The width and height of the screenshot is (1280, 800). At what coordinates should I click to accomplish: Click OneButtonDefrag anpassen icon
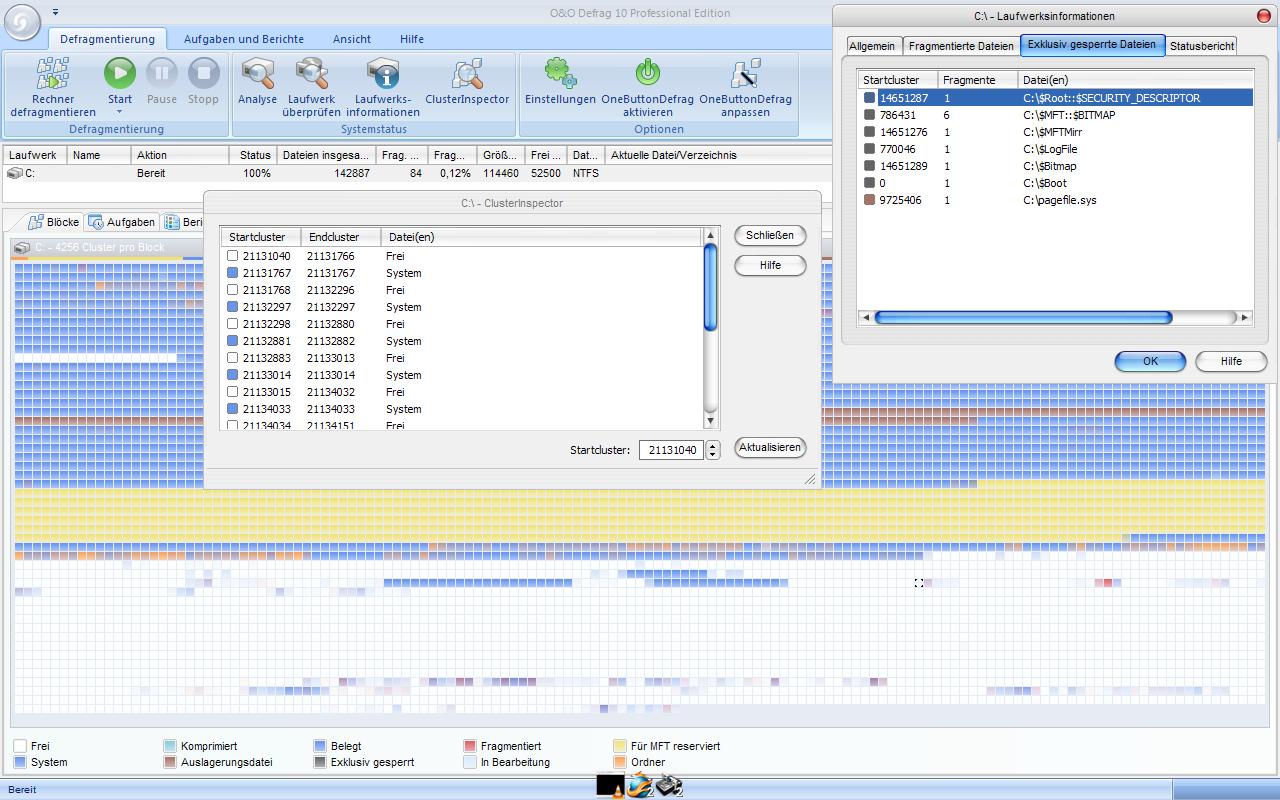[x=745, y=74]
